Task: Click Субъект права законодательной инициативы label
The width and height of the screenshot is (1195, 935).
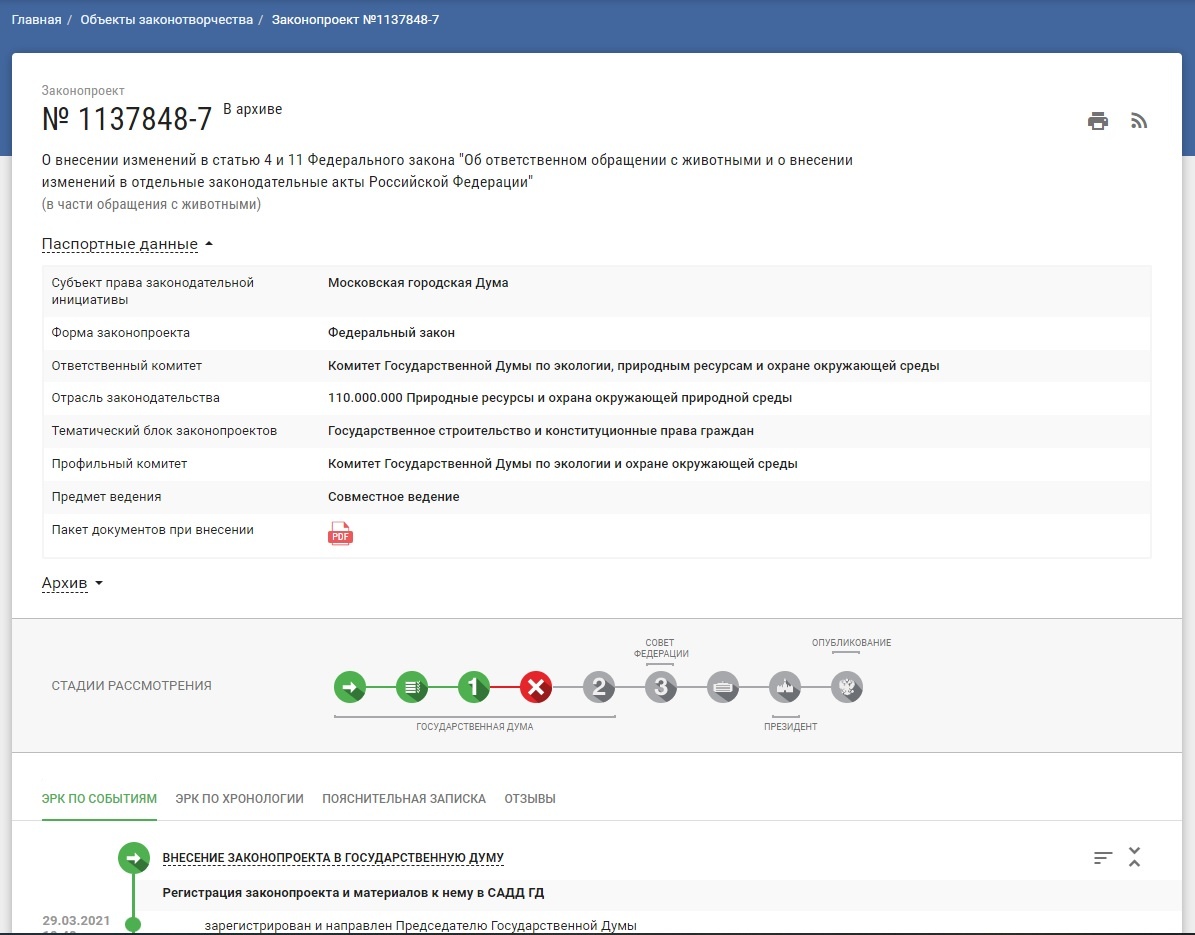Action: click(x=152, y=291)
